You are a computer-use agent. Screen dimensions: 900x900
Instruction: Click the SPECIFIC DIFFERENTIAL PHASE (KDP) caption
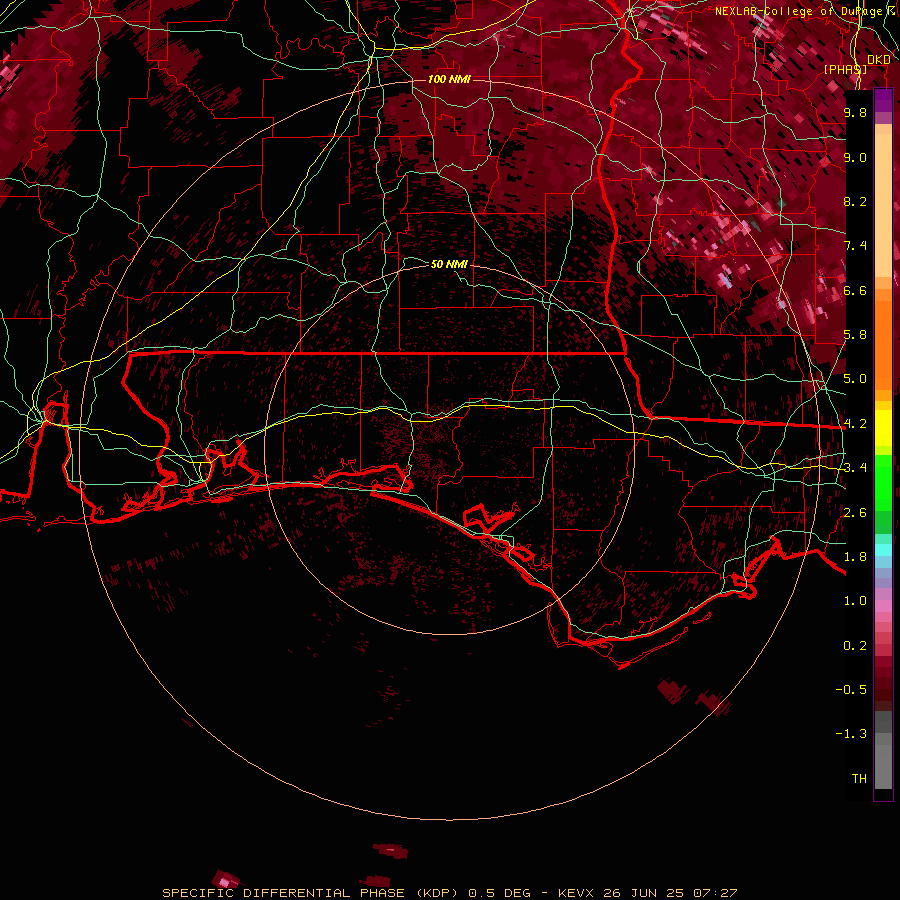click(310, 893)
